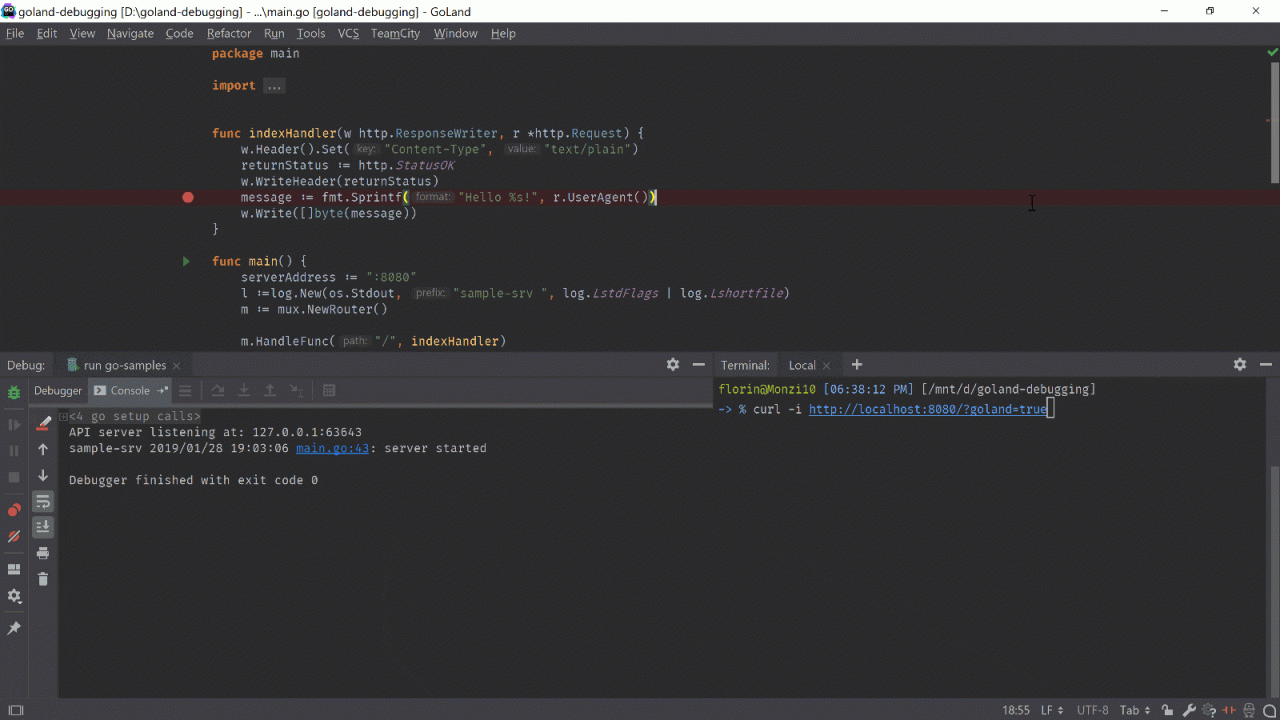Click the localhost:8080 link in terminal
This screenshot has height=720, width=1280.
928,409
